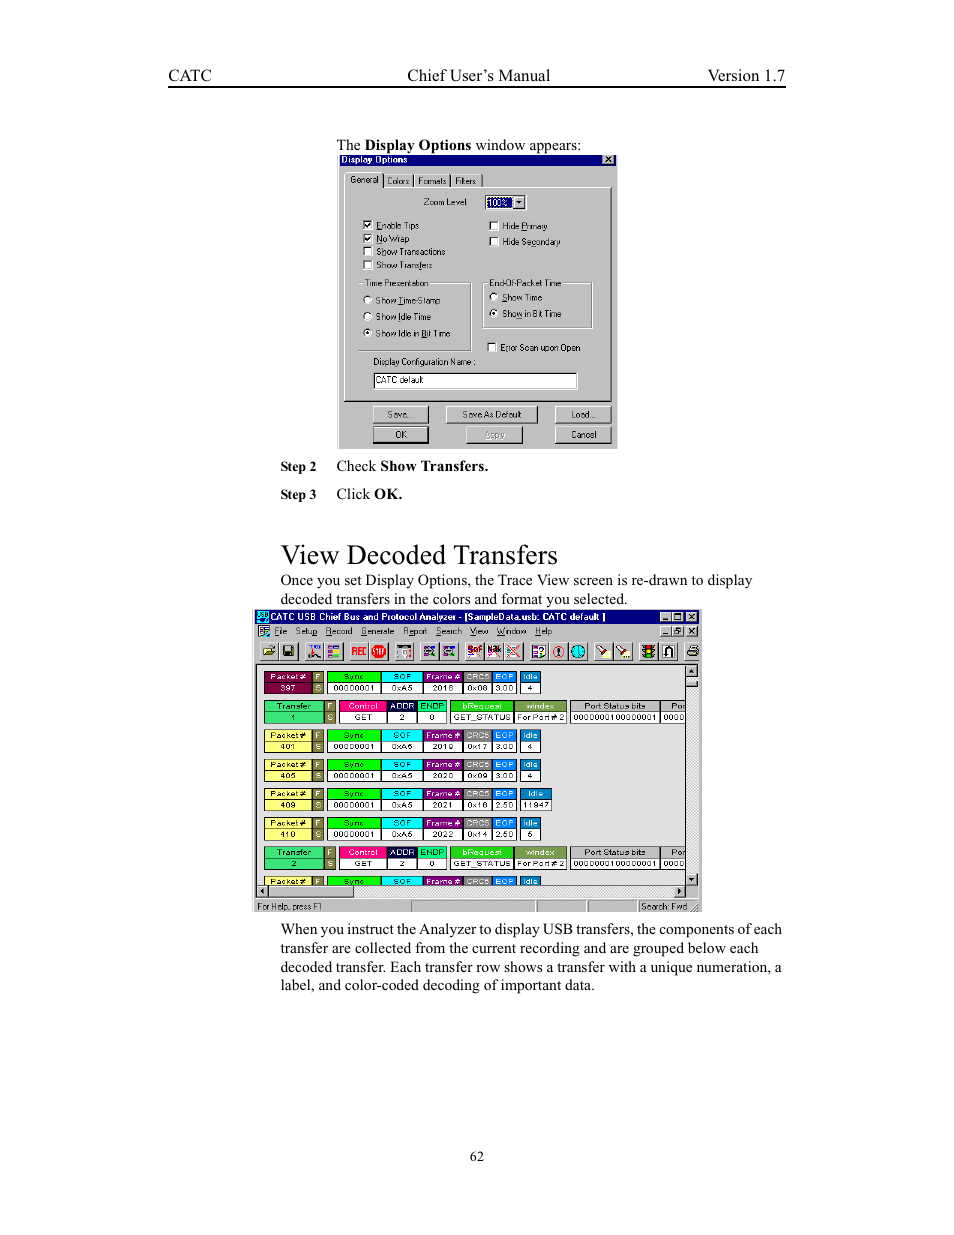This screenshot has height=1235, width=954.
Task: Click the trace view horizontal scroll left arrow
Action: tap(263, 891)
